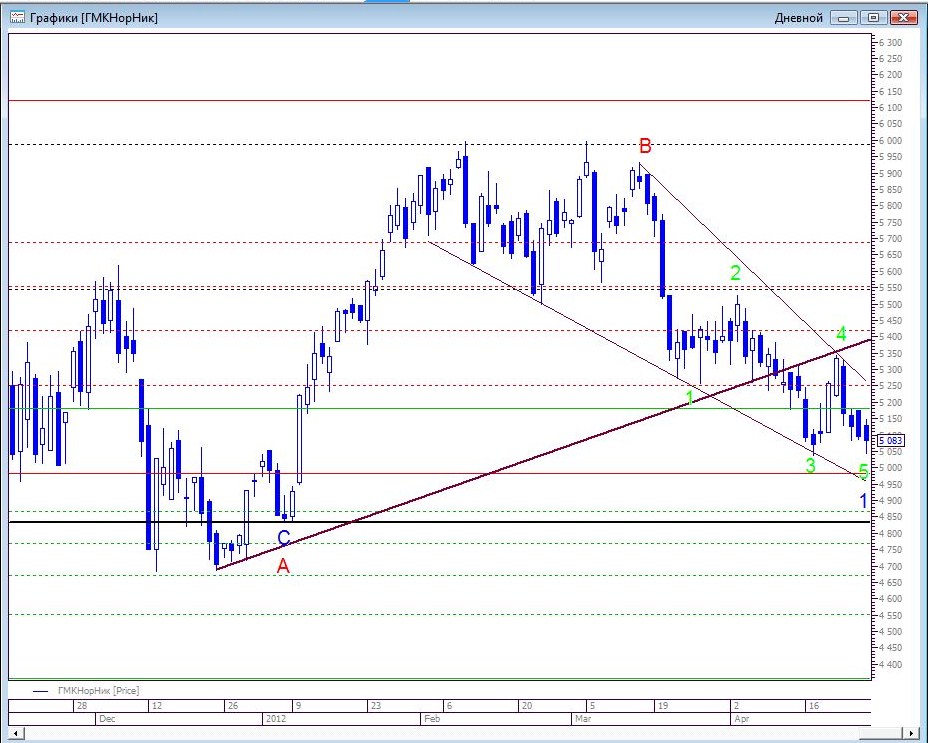
Task: Click the chart window icon in the title bar
Action: 18,17
